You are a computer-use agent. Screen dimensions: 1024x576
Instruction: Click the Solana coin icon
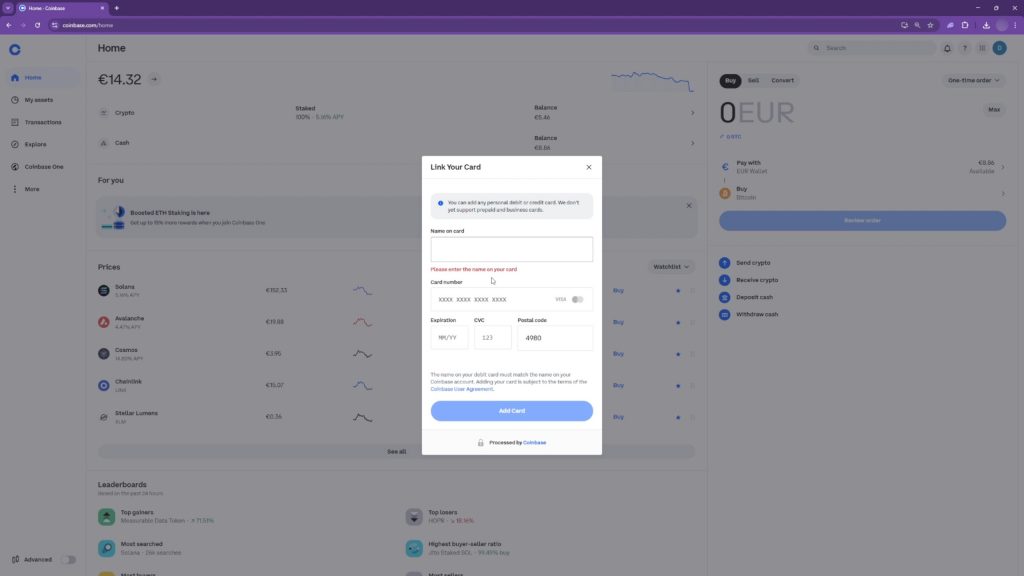pos(103,291)
